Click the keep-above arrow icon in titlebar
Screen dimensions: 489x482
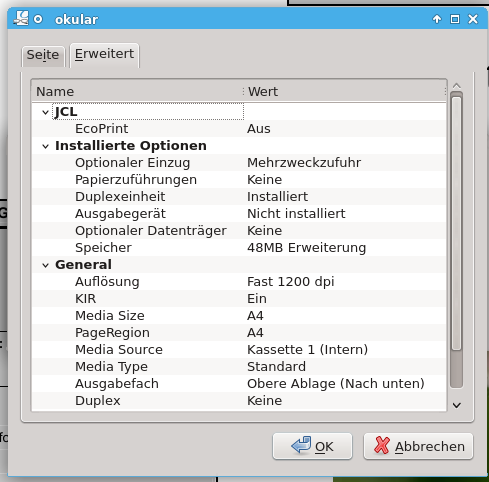coord(437,19)
